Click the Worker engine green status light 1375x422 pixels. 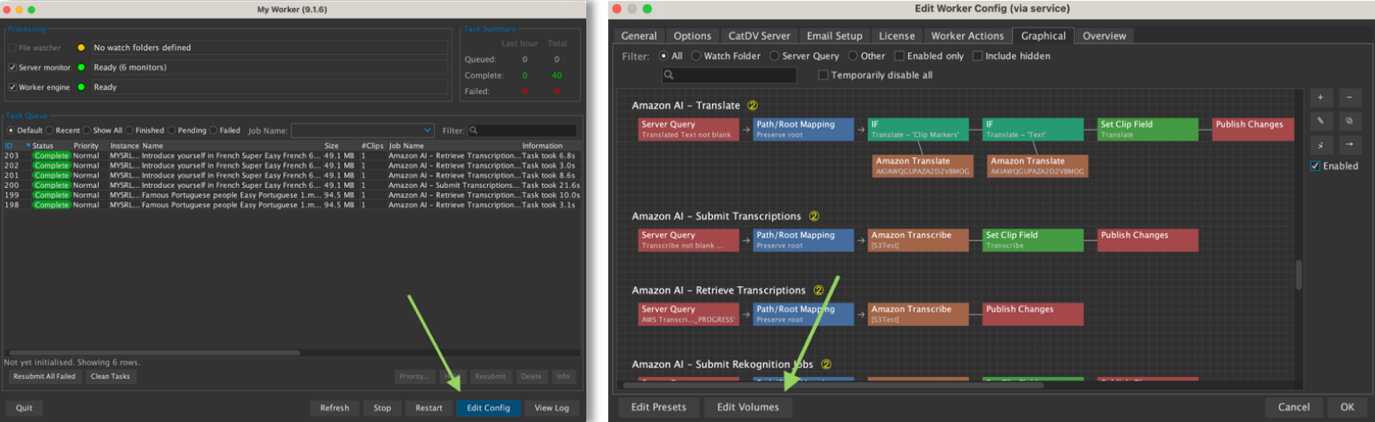82,87
